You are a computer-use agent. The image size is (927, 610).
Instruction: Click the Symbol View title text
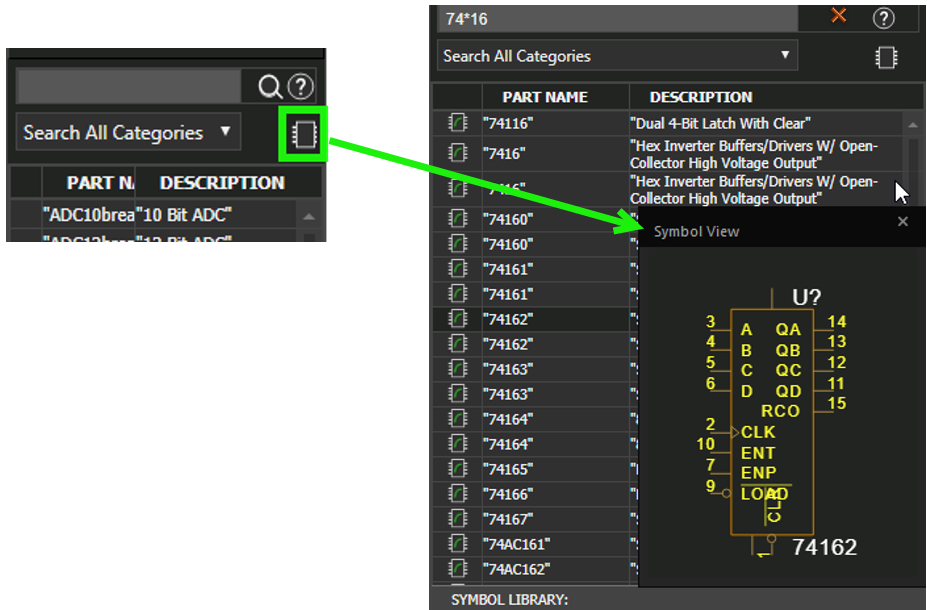(696, 232)
